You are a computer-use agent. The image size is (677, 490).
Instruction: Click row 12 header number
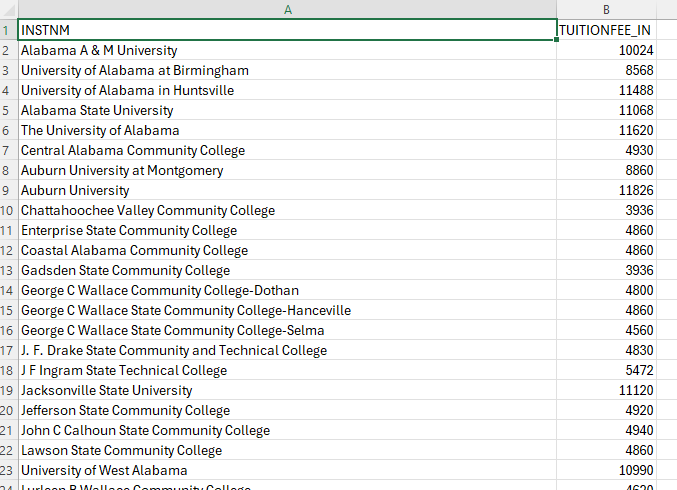click(x=8, y=250)
